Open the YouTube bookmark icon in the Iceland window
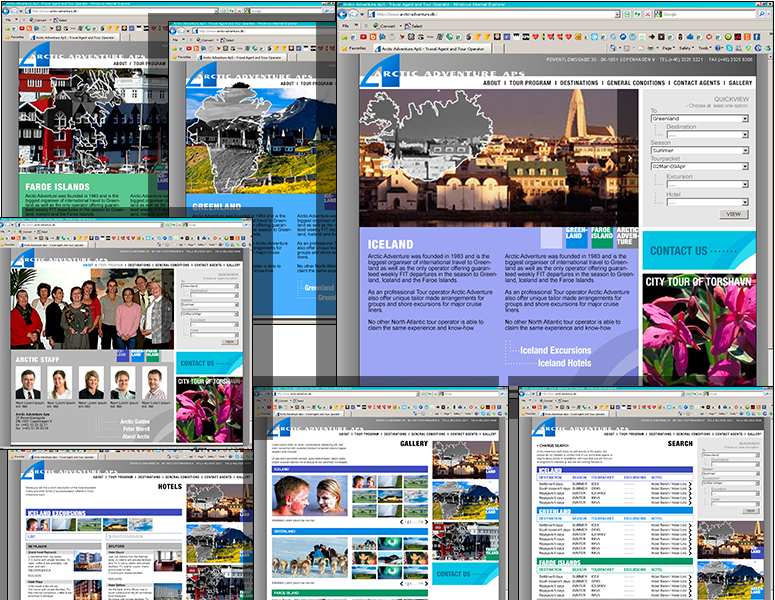The width and height of the screenshot is (775, 600). [363, 37]
